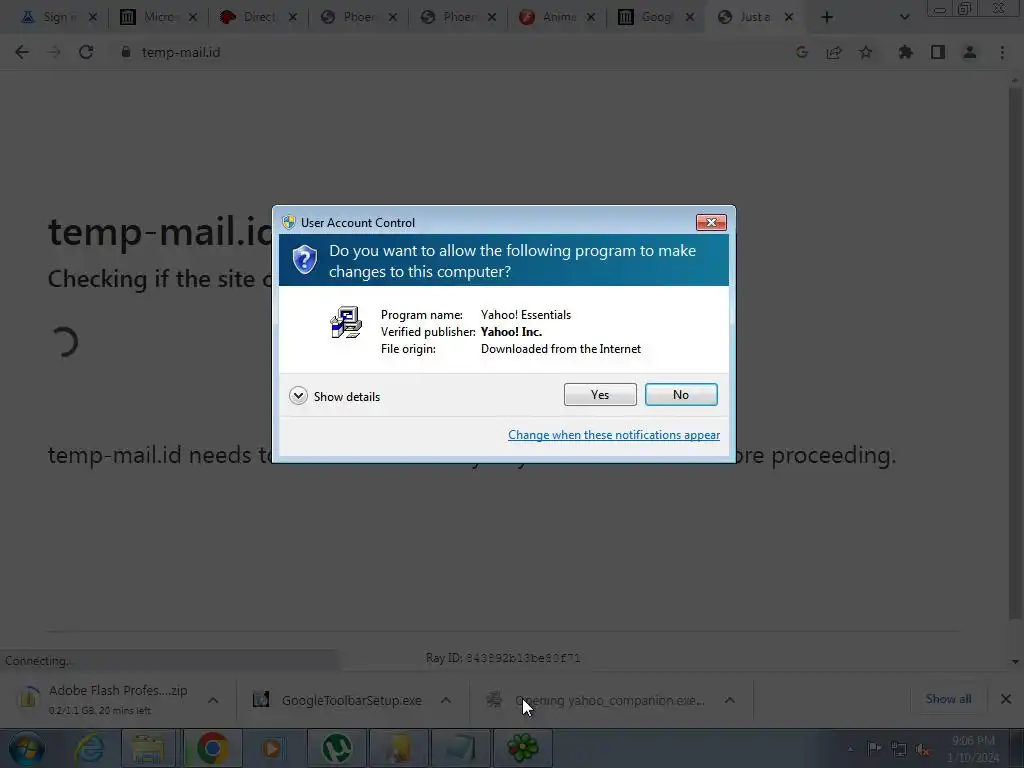1024x768 pixels.
Task: Go back with the Chrome back arrow
Action: click(22, 52)
